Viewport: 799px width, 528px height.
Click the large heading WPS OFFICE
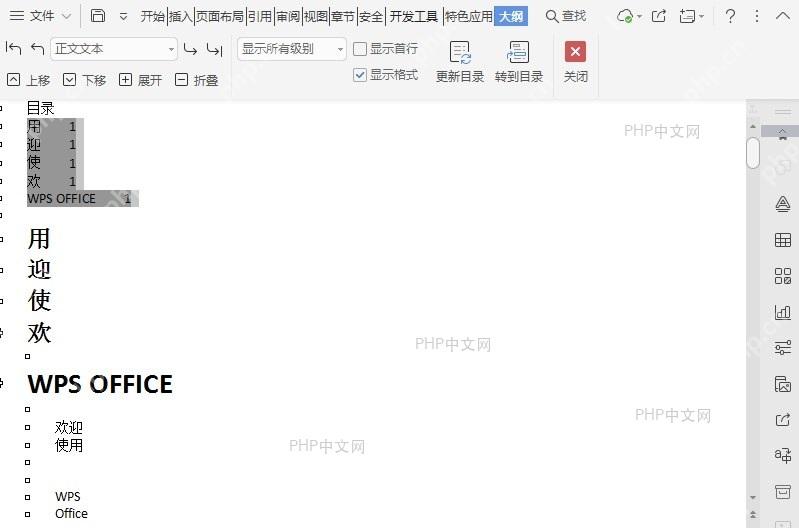100,384
